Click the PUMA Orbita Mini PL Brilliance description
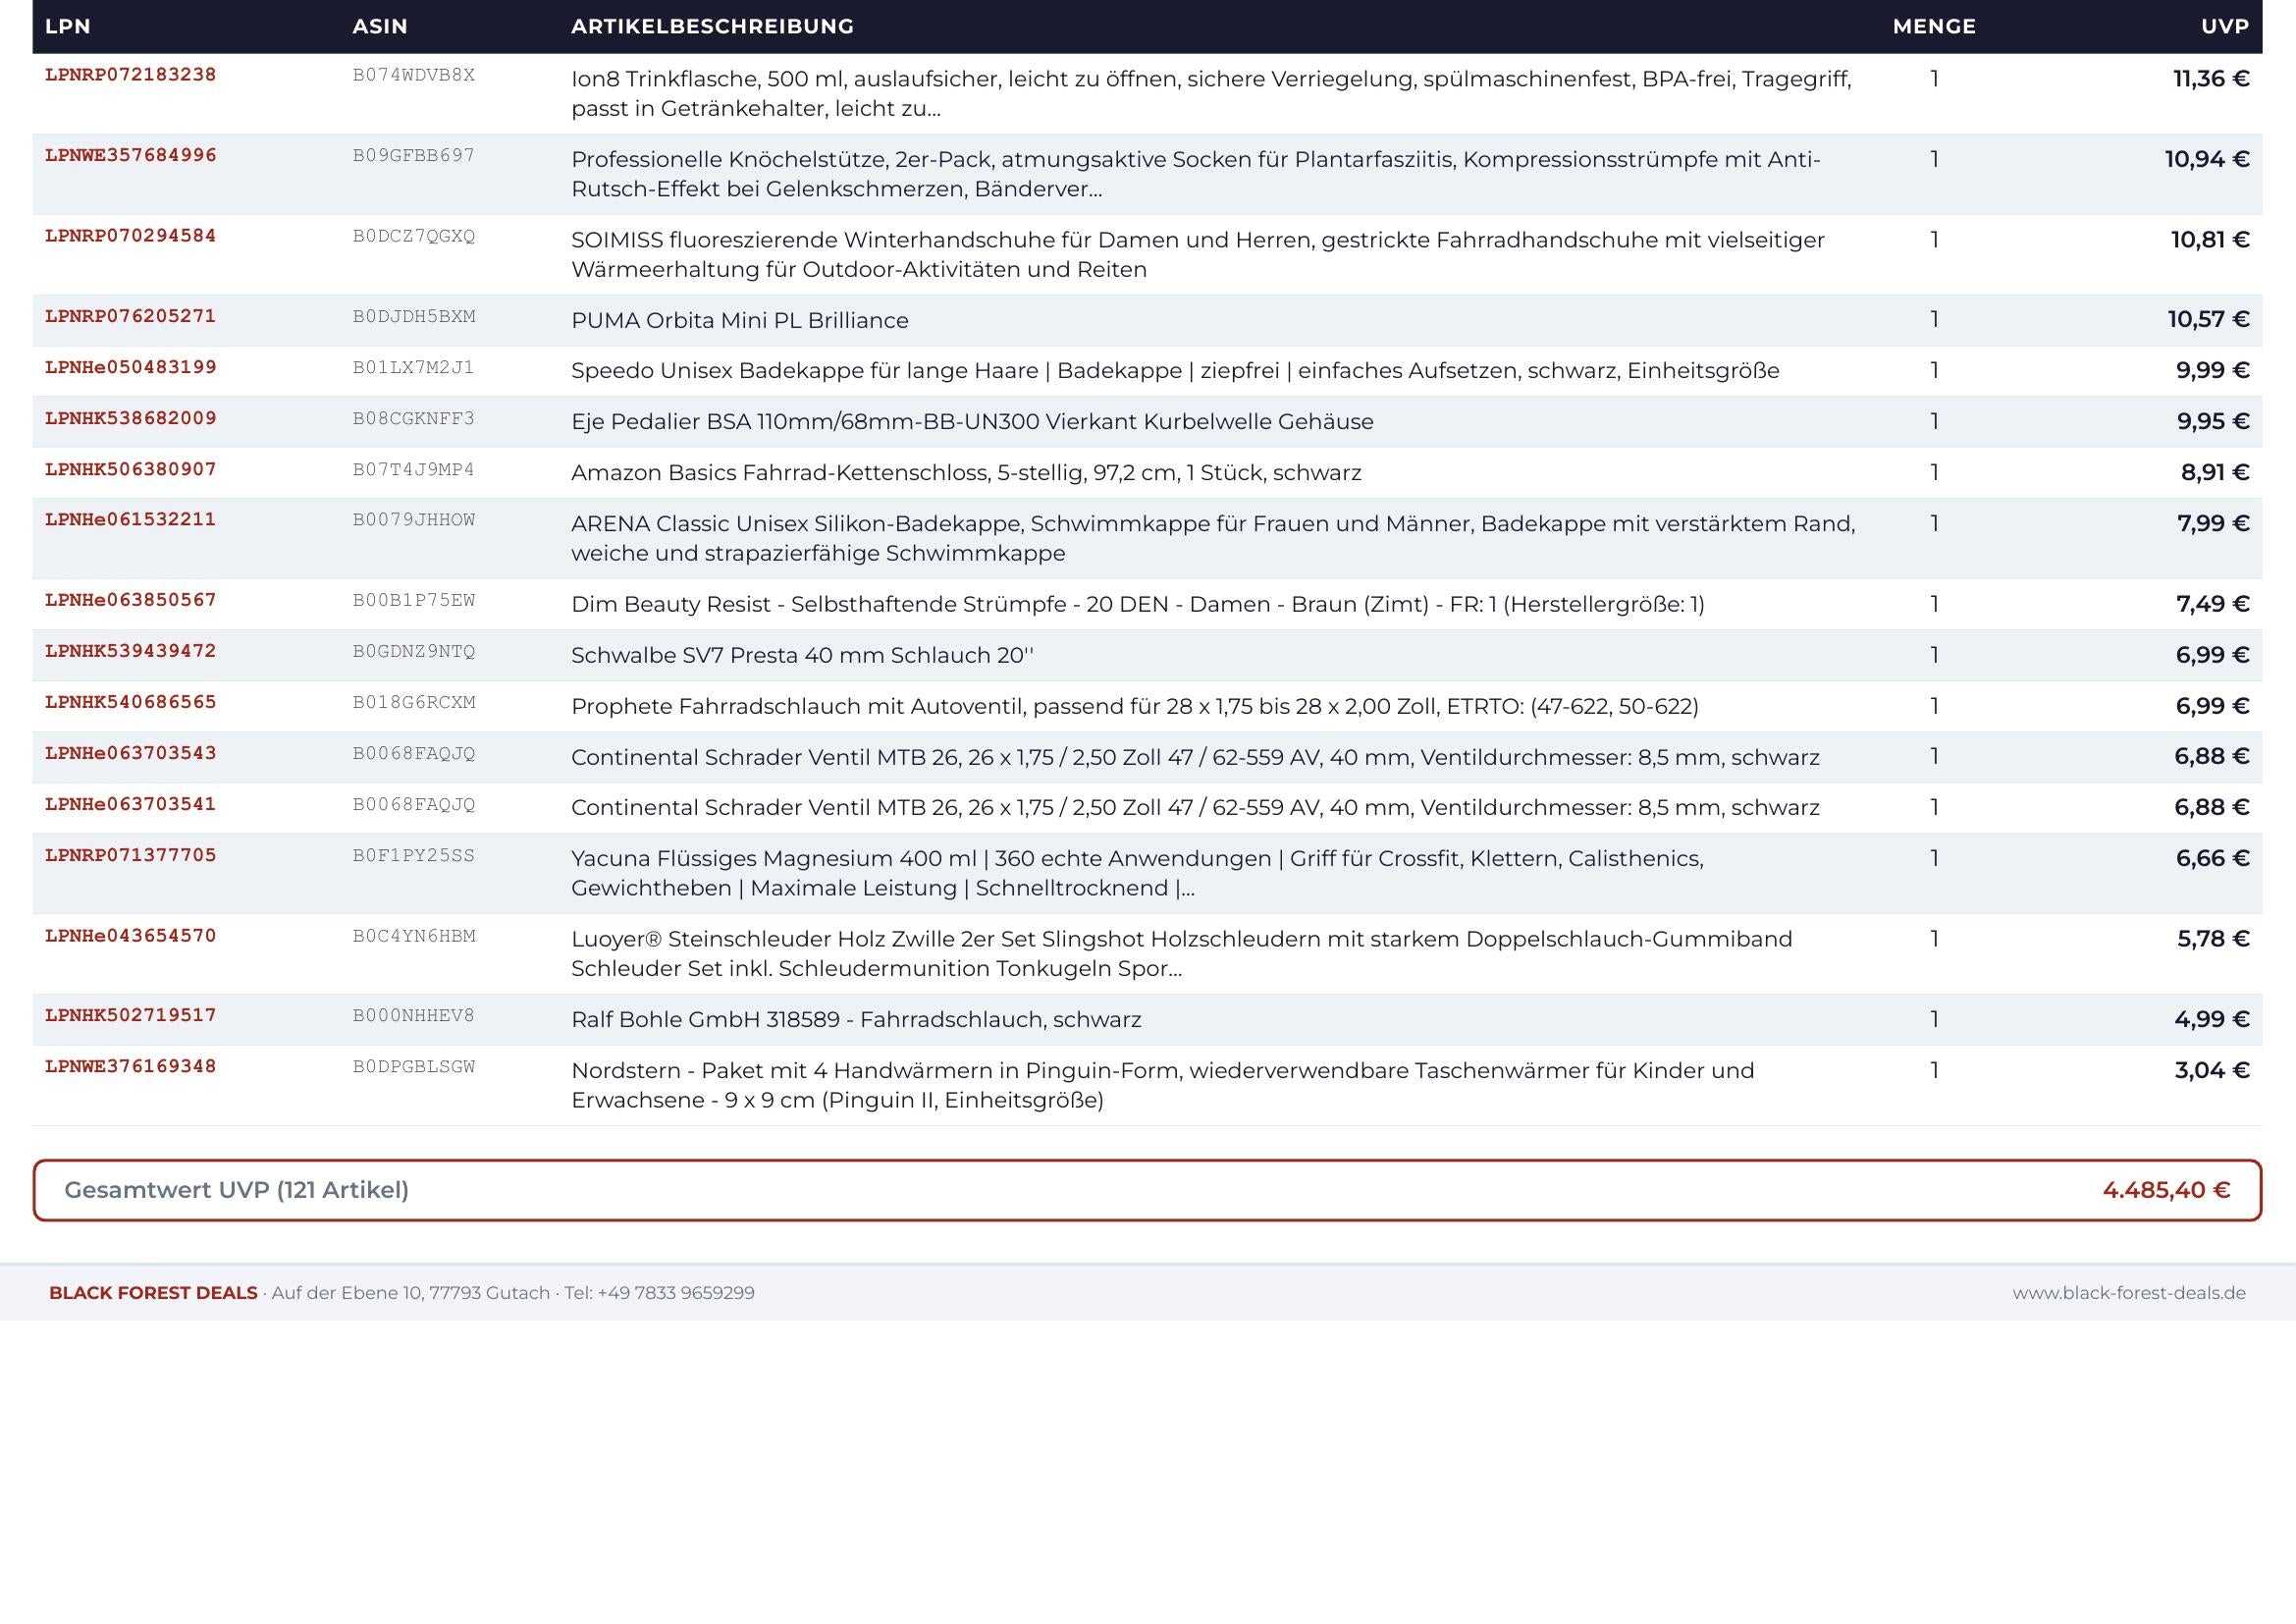 (740, 321)
